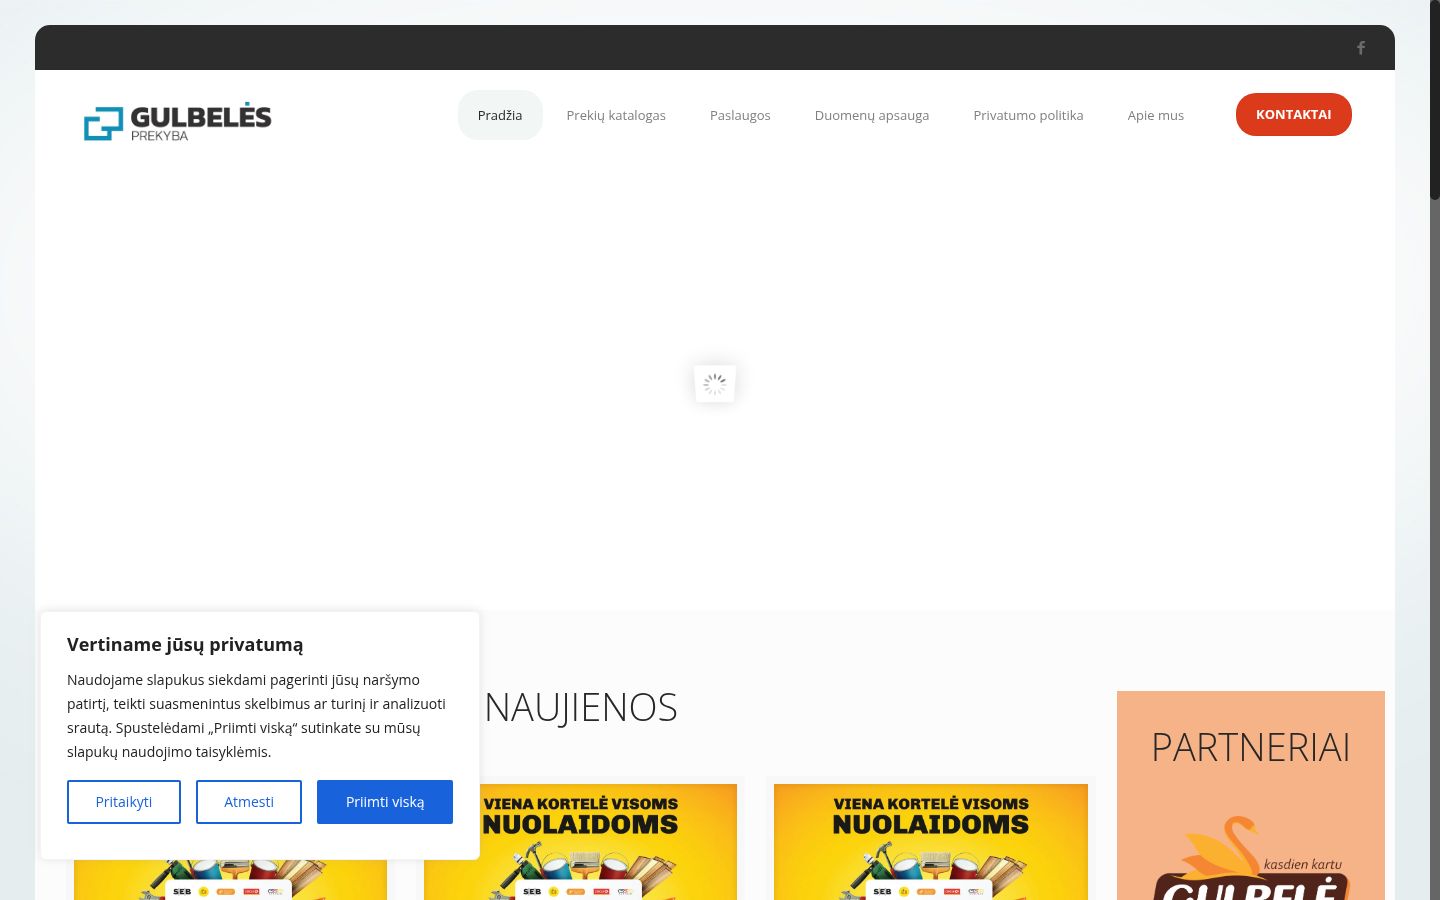Click the NAUJIENOS heading
This screenshot has width=1440, height=900.
tap(581, 708)
